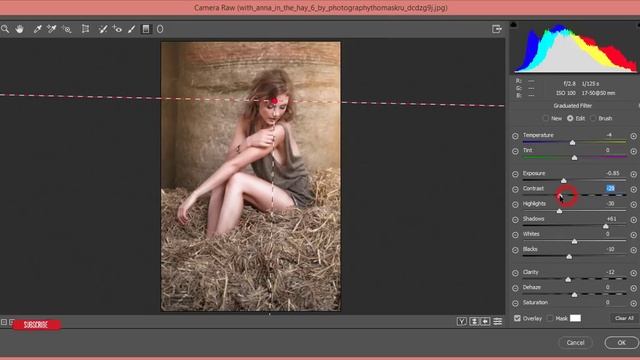The width and height of the screenshot is (640, 360).
Task: Select the Color Sampler tool
Action: coord(51,29)
